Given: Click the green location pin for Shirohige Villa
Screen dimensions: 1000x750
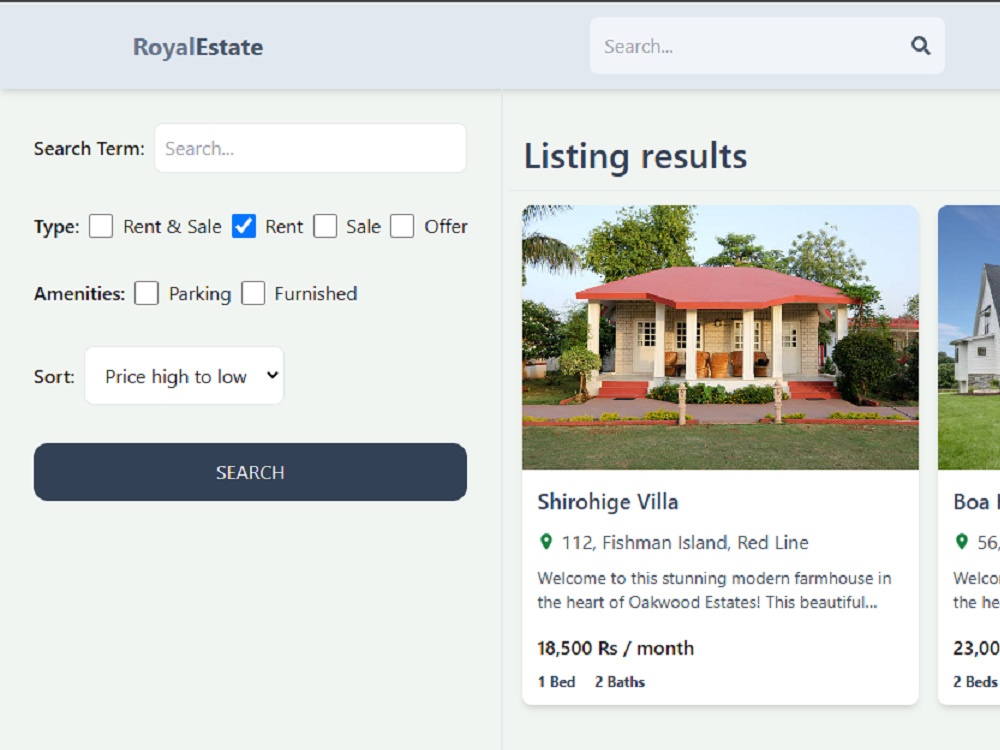Looking at the screenshot, I should point(546,542).
